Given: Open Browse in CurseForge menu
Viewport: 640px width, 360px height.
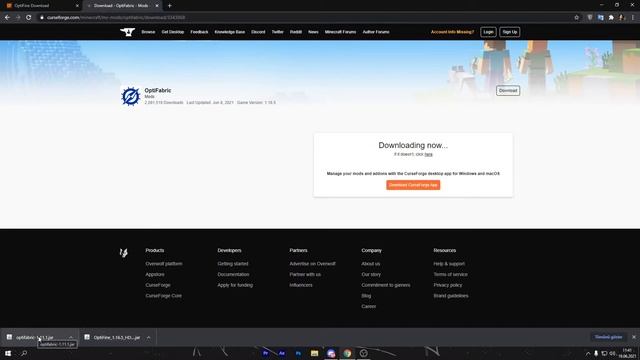Looking at the screenshot, I should 148,32.
